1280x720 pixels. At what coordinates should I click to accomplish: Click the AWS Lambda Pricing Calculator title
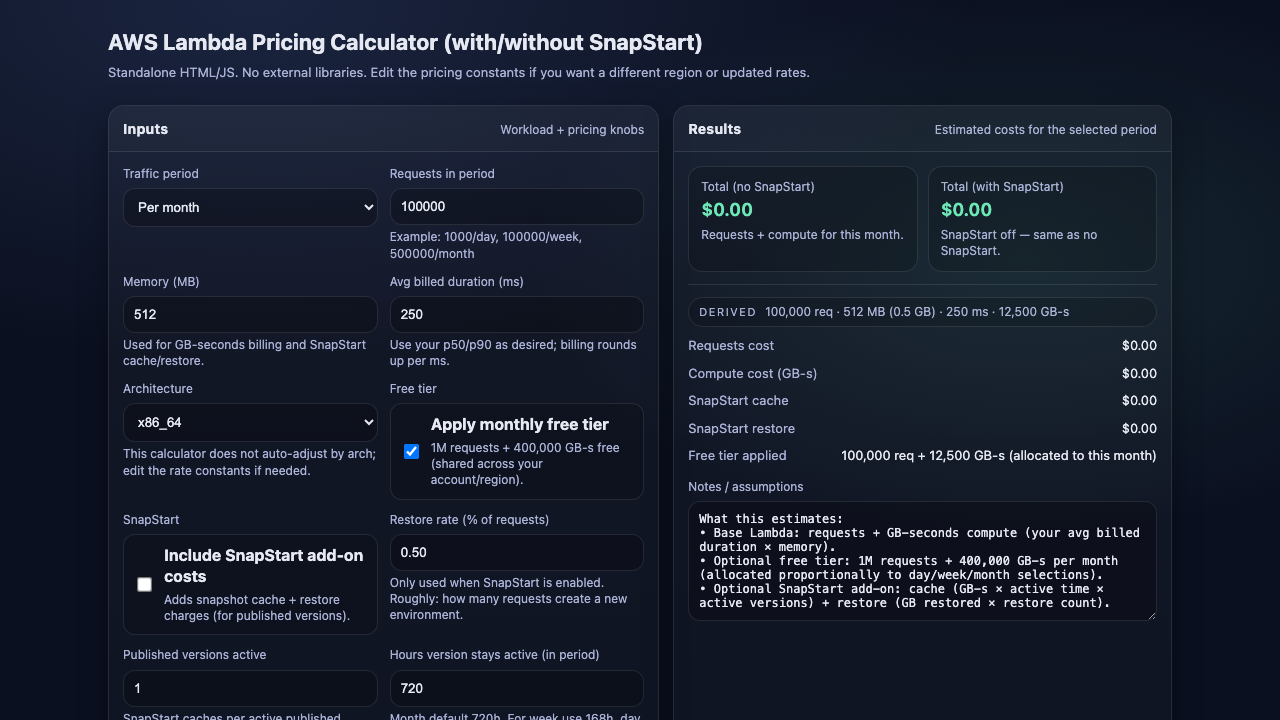pyautogui.click(x=405, y=43)
